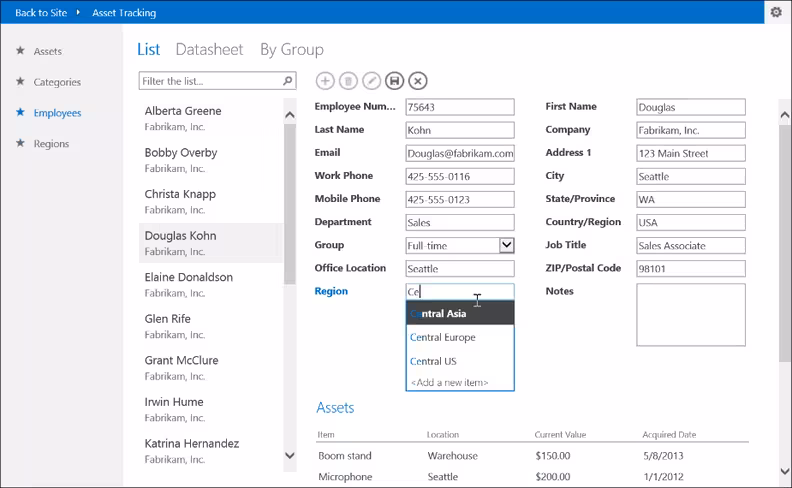Click the Notes text area
This screenshot has width=792, height=488.
(x=690, y=315)
